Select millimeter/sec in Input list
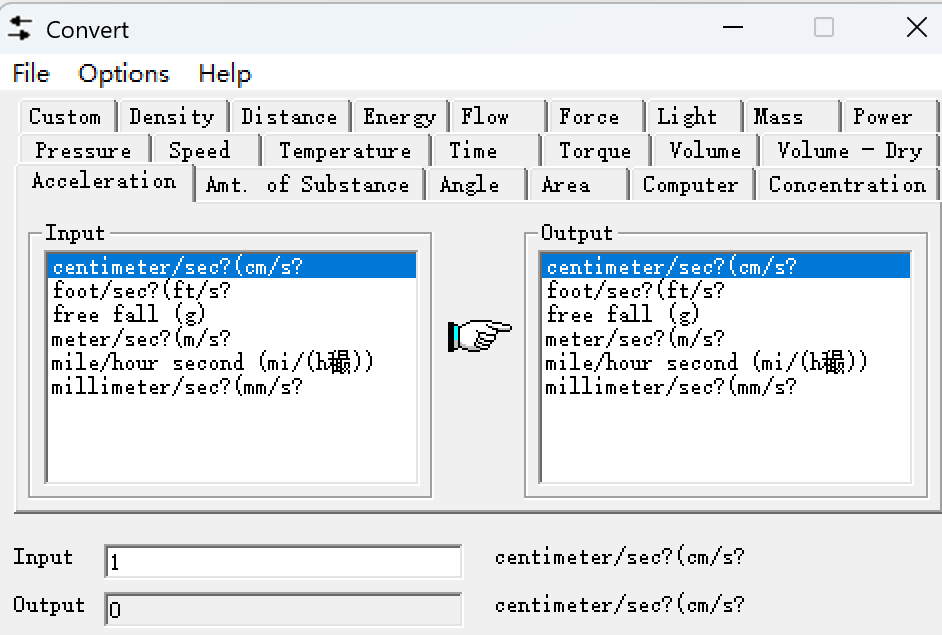Image resolution: width=942 pixels, height=635 pixels. (177, 387)
